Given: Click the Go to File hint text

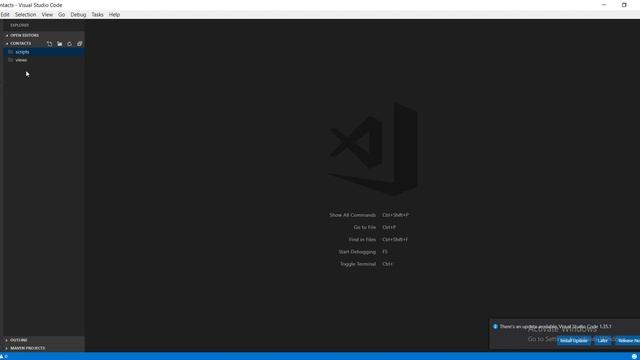Looking at the screenshot, I should point(364,227).
